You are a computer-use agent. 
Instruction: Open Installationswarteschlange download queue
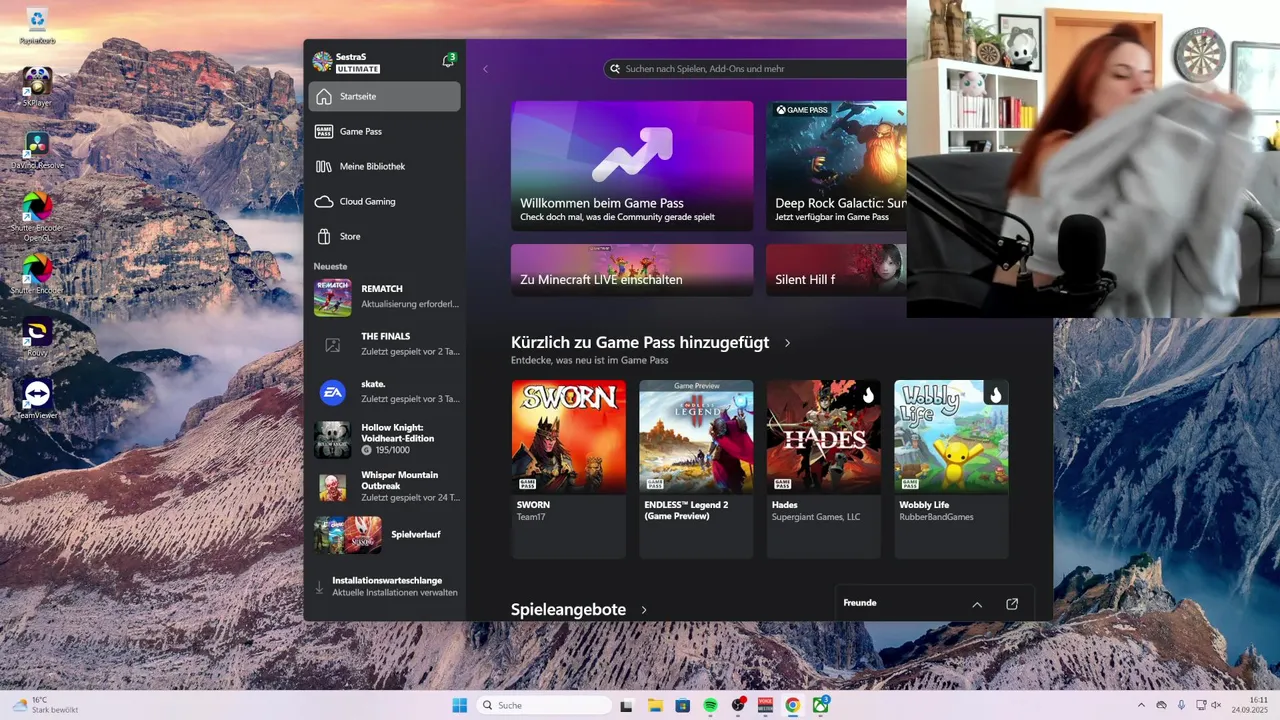click(x=386, y=587)
